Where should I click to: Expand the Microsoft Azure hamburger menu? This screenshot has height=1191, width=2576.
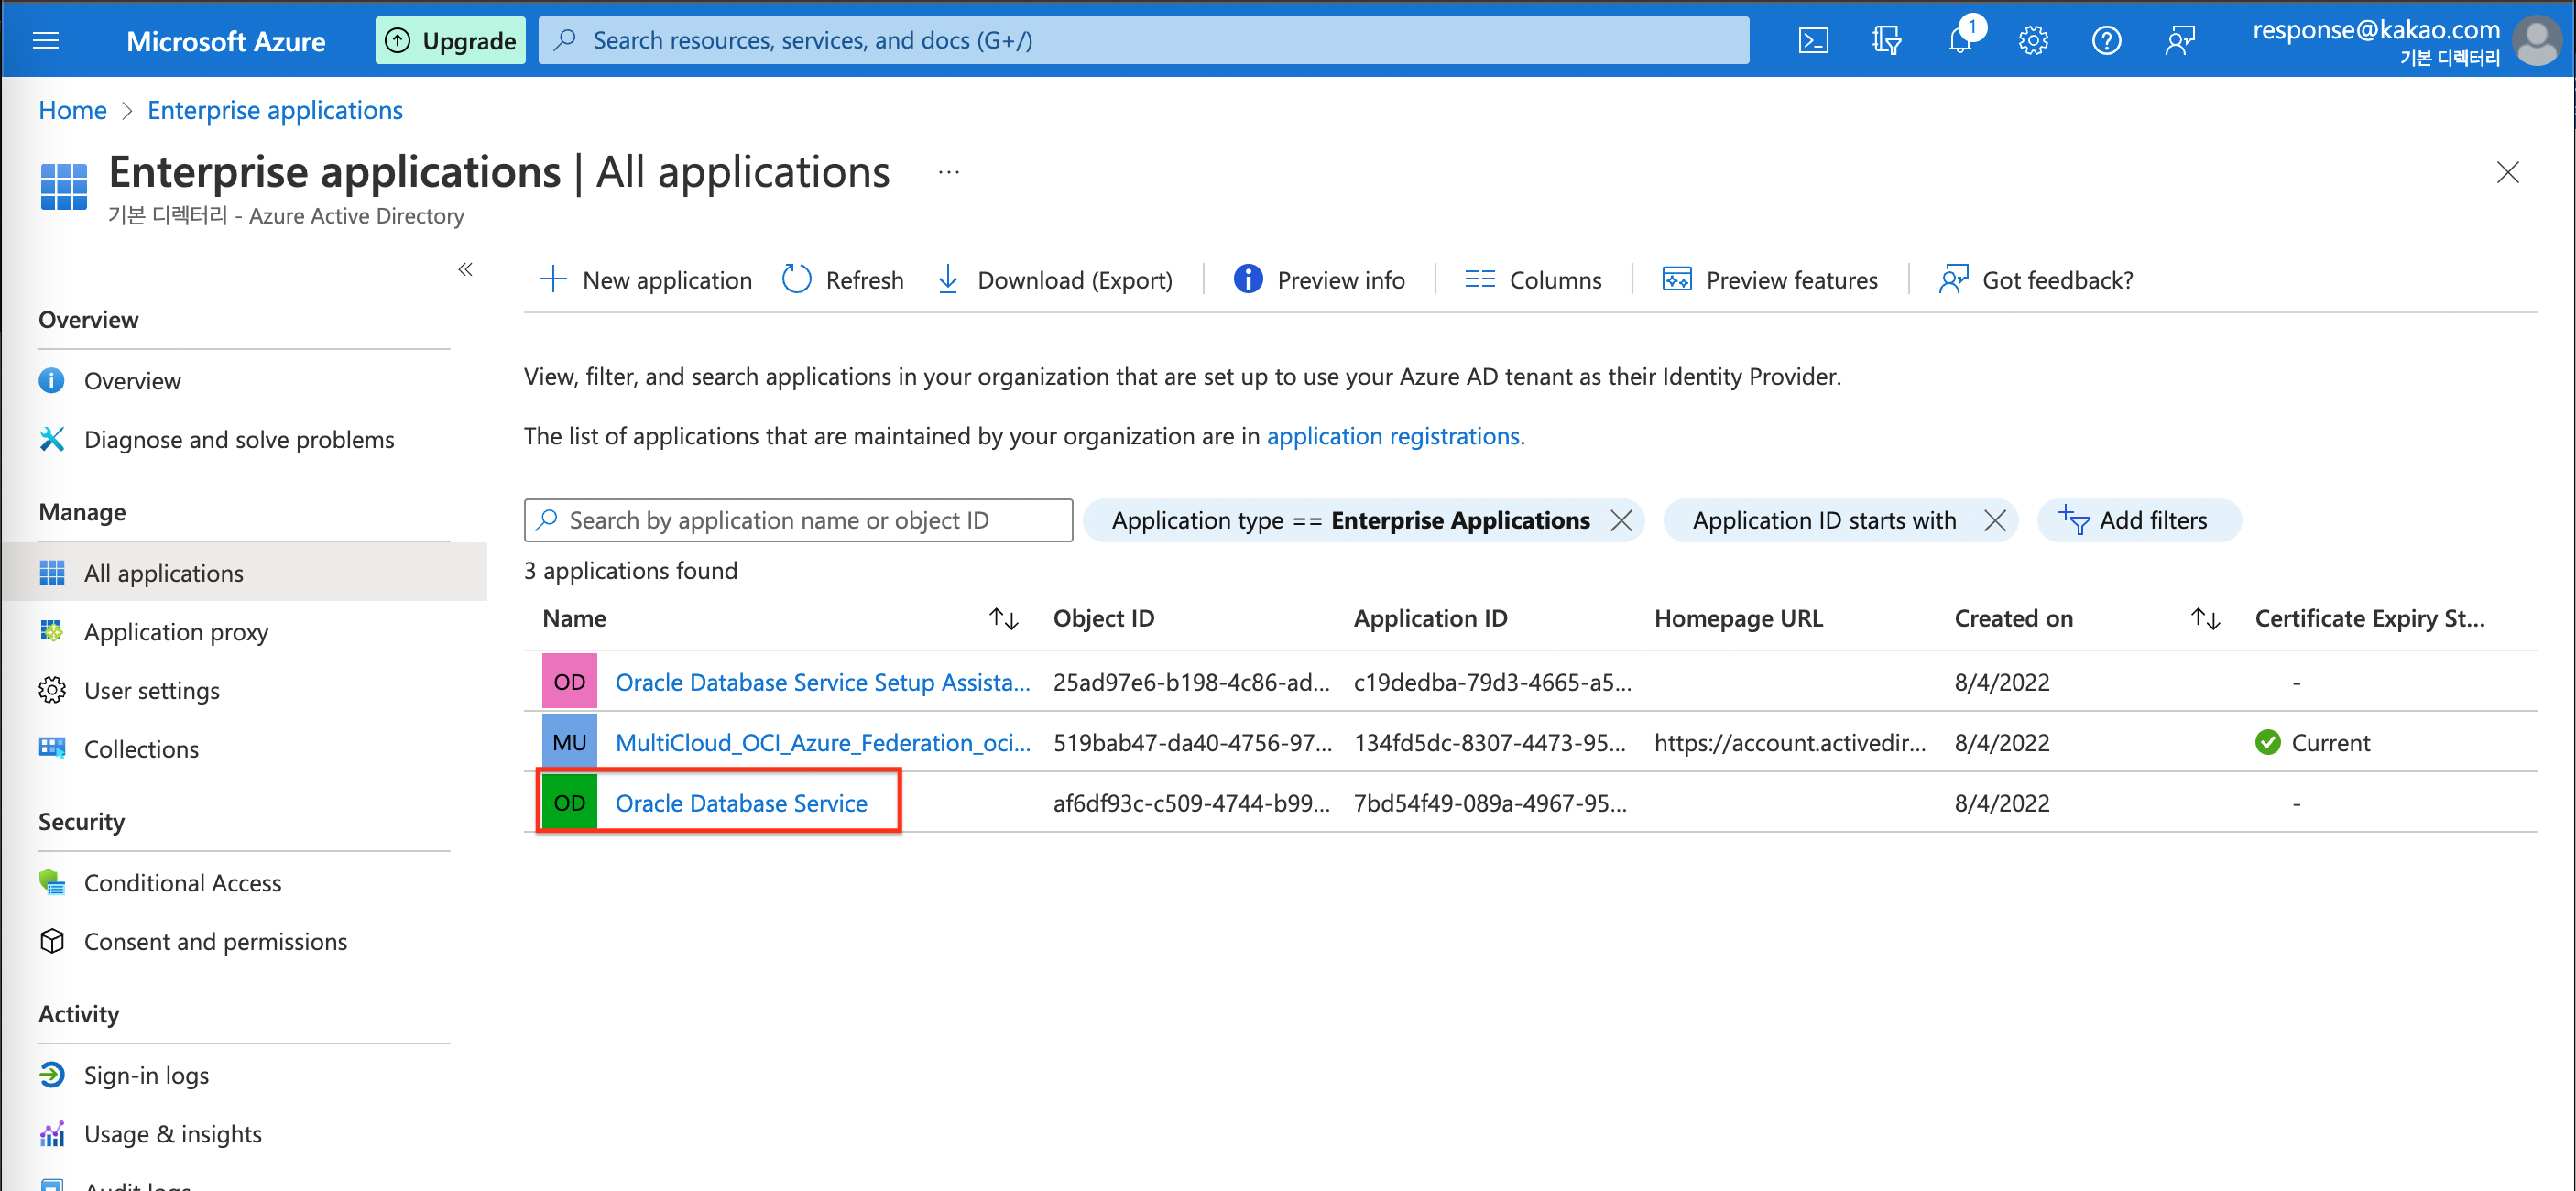pyautogui.click(x=46, y=39)
